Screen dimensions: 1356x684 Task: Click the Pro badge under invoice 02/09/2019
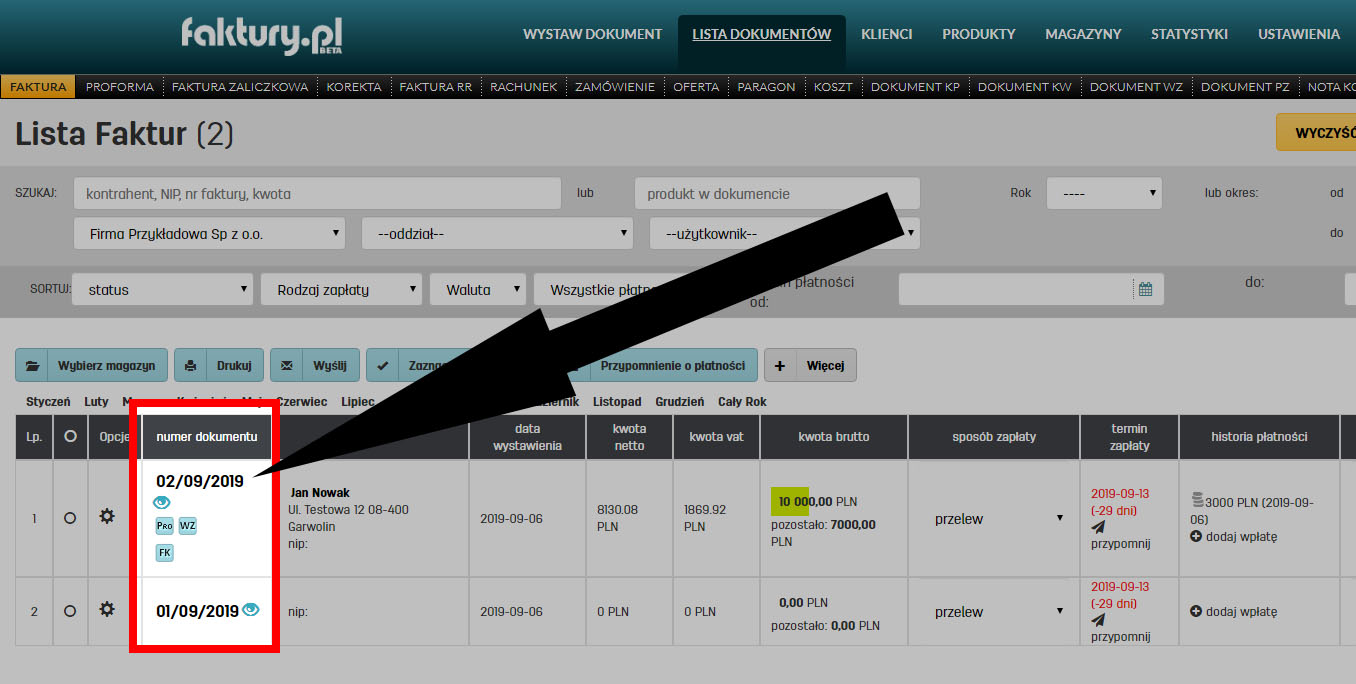(x=165, y=526)
